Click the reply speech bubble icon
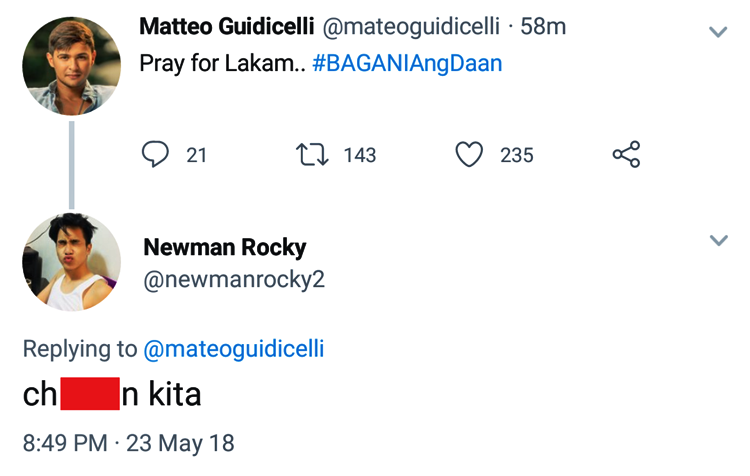The image size is (750, 476). (155, 155)
